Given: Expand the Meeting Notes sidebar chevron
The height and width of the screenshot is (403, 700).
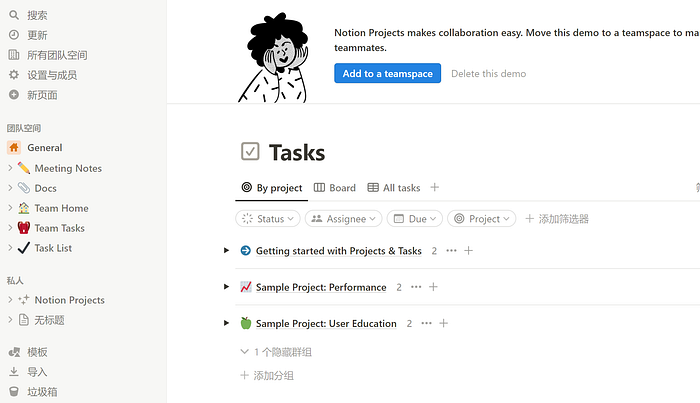Looking at the screenshot, I should click(10, 168).
